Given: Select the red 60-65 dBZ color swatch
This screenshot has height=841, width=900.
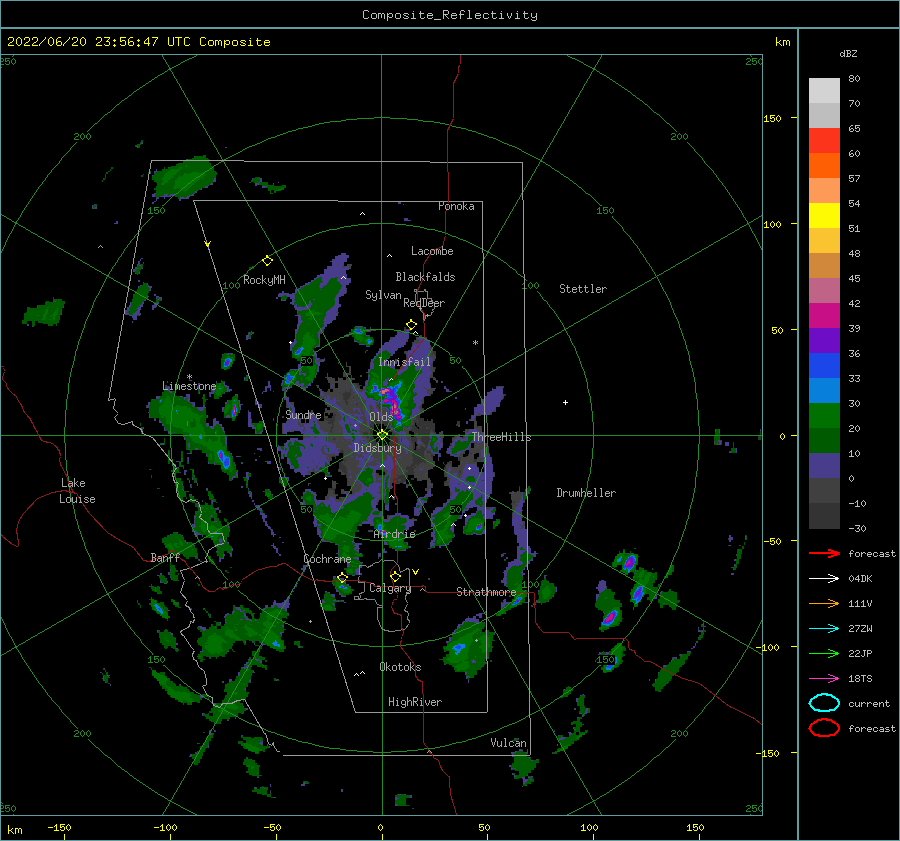Looking at the screenshot, I should click(824, 141).
